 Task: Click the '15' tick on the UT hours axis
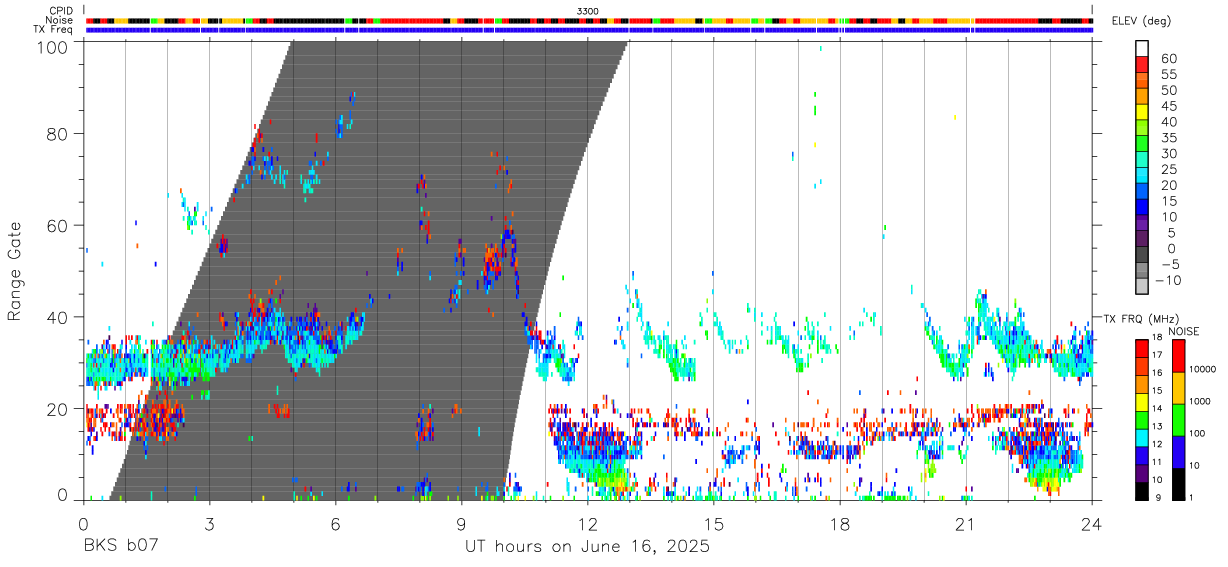point(713,524)
